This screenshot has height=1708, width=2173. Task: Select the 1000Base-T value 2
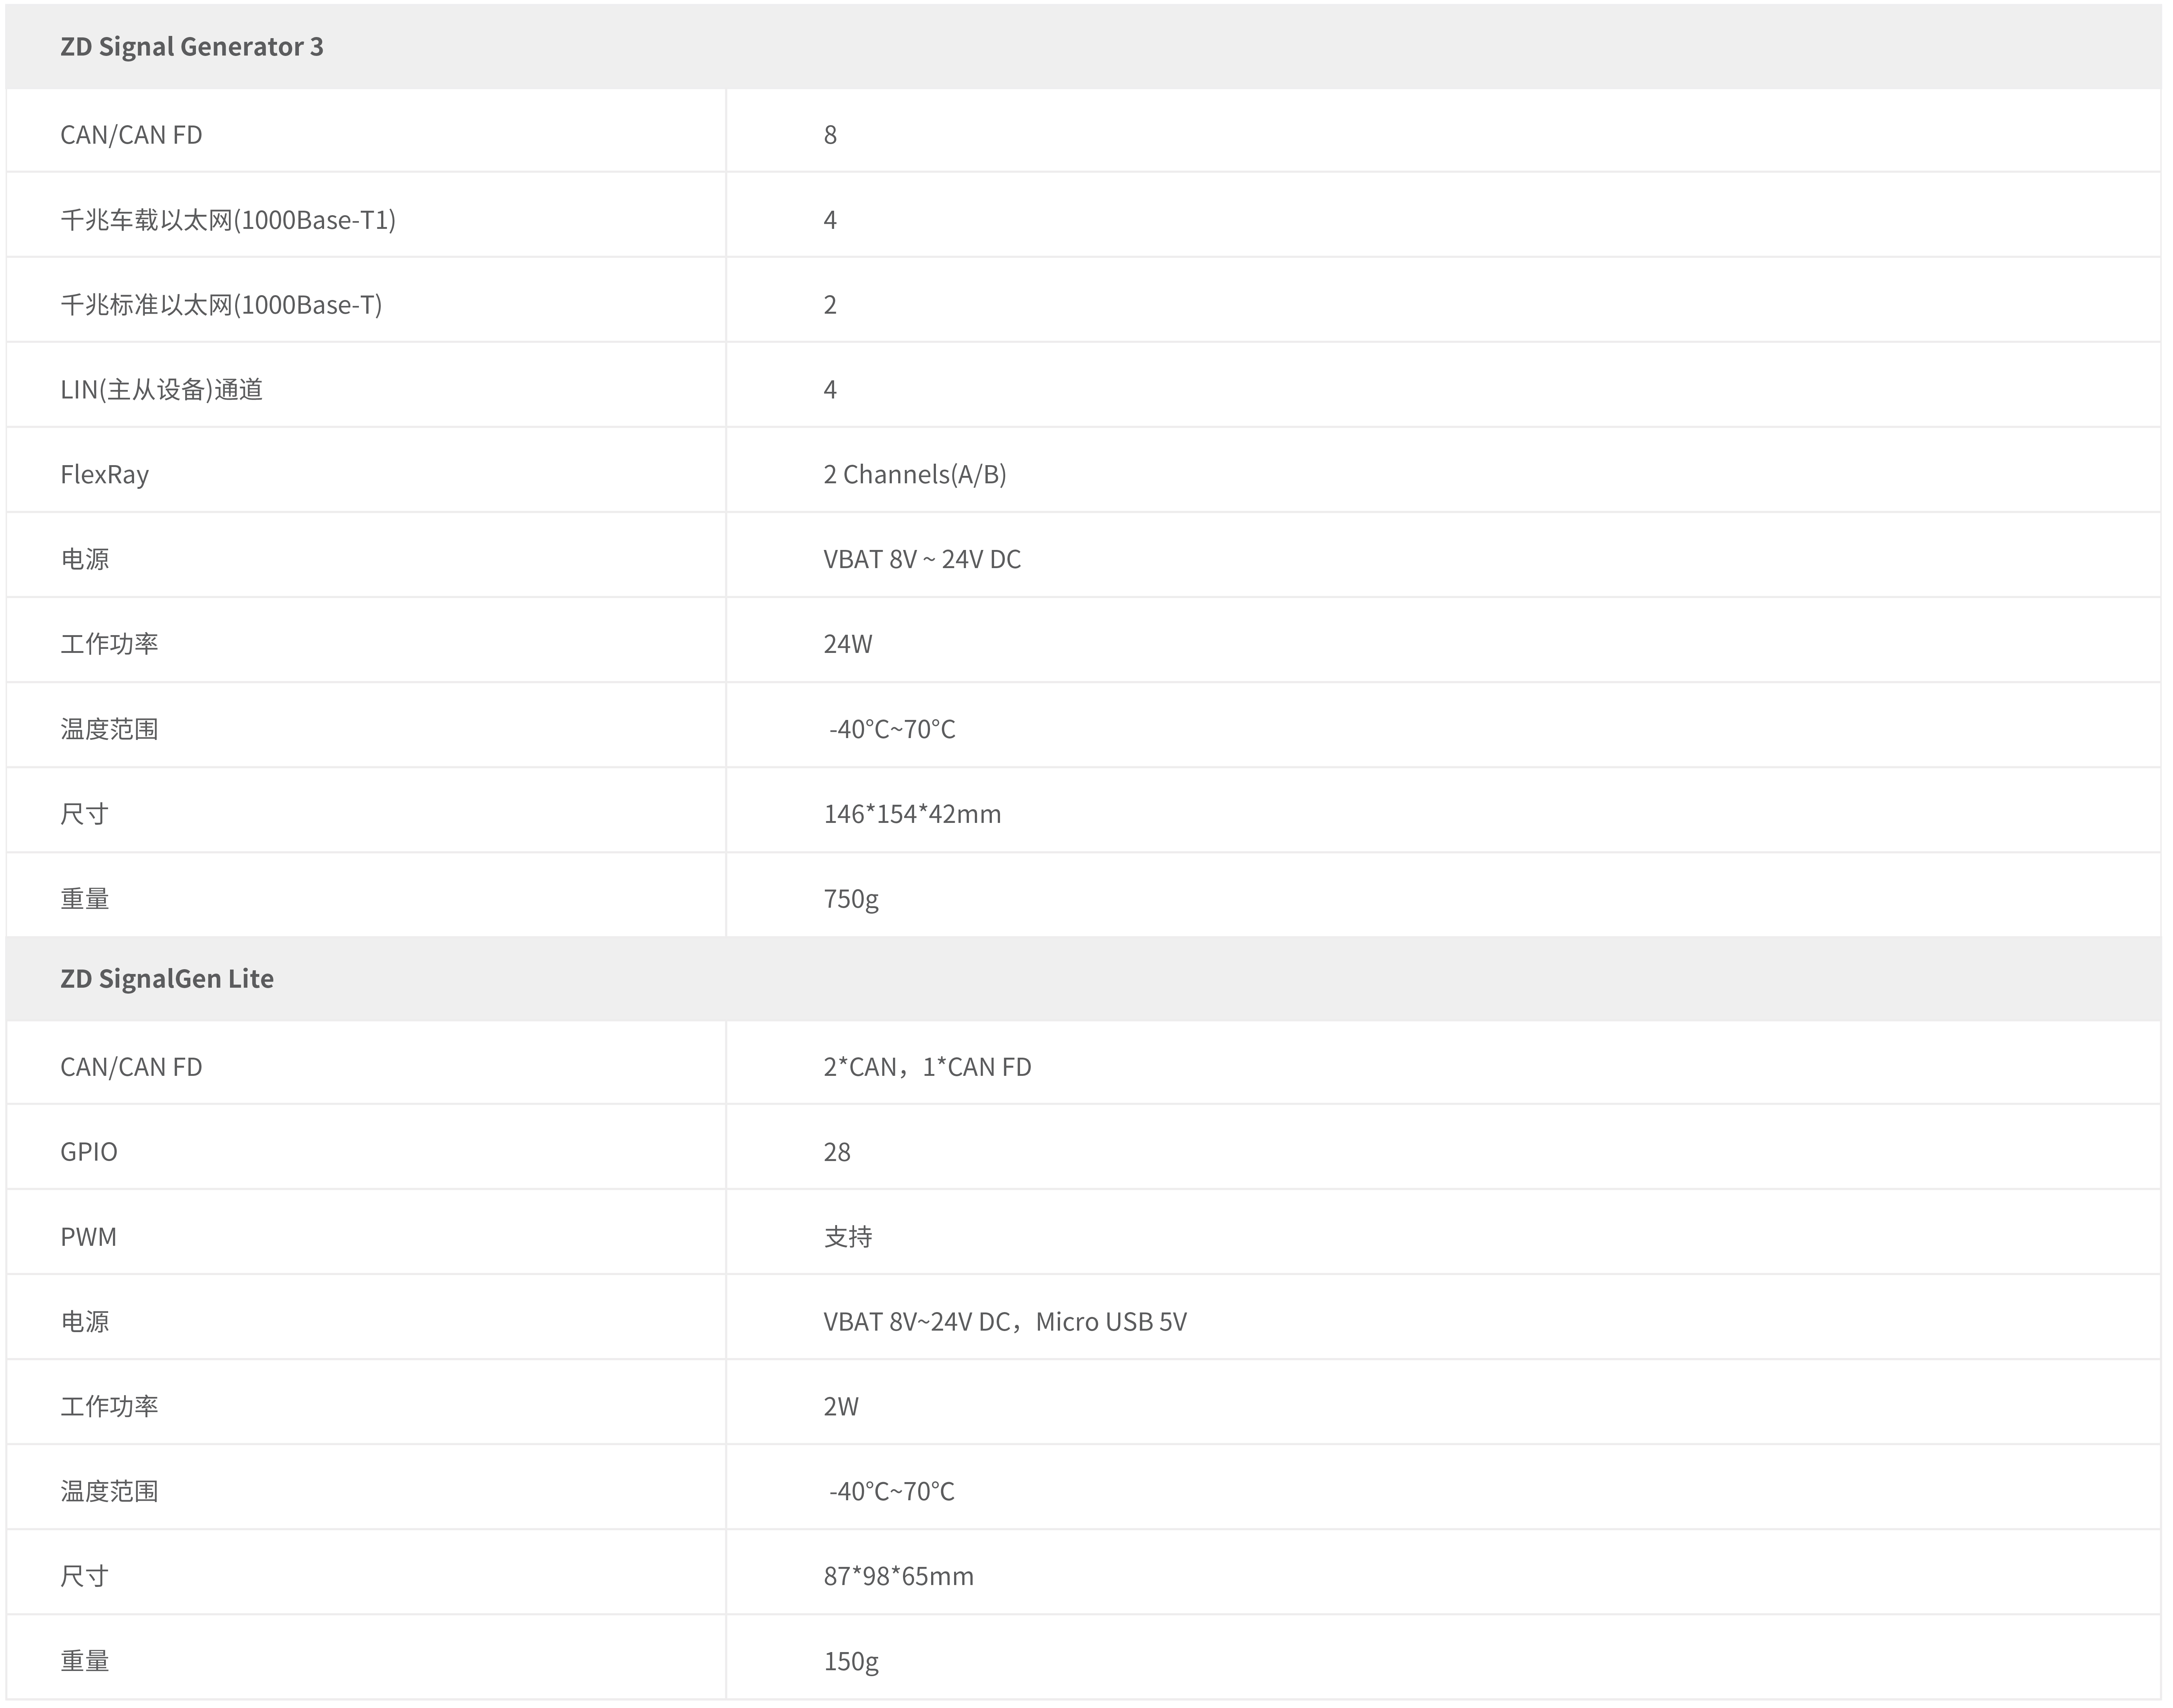pos(830,306)
